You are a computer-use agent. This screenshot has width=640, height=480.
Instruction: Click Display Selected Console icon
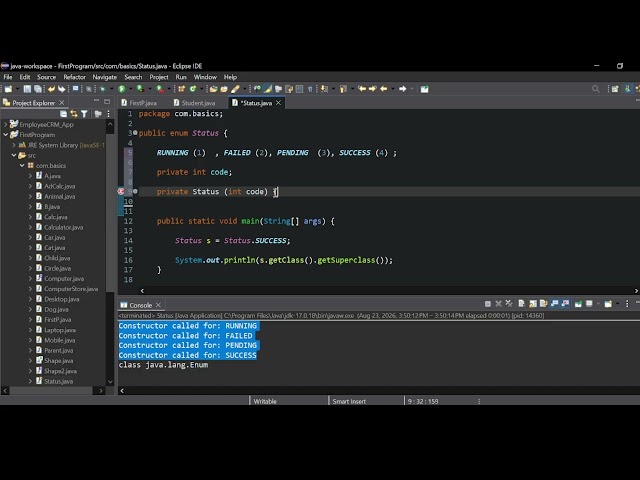(589, 304)
